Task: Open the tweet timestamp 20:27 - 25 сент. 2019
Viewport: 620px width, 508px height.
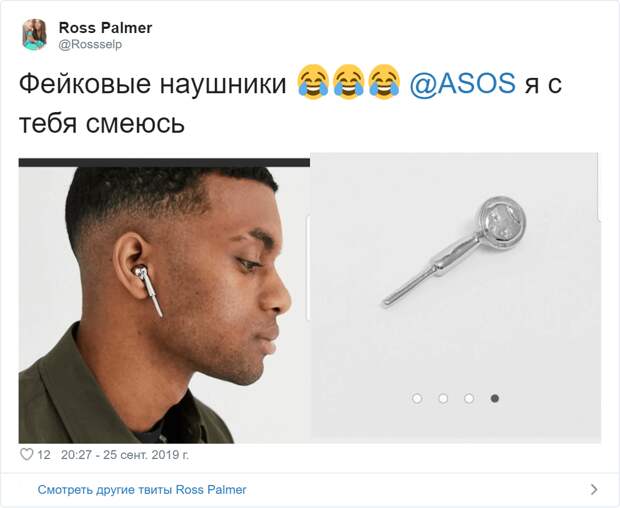Action: [x=125, y=455]
